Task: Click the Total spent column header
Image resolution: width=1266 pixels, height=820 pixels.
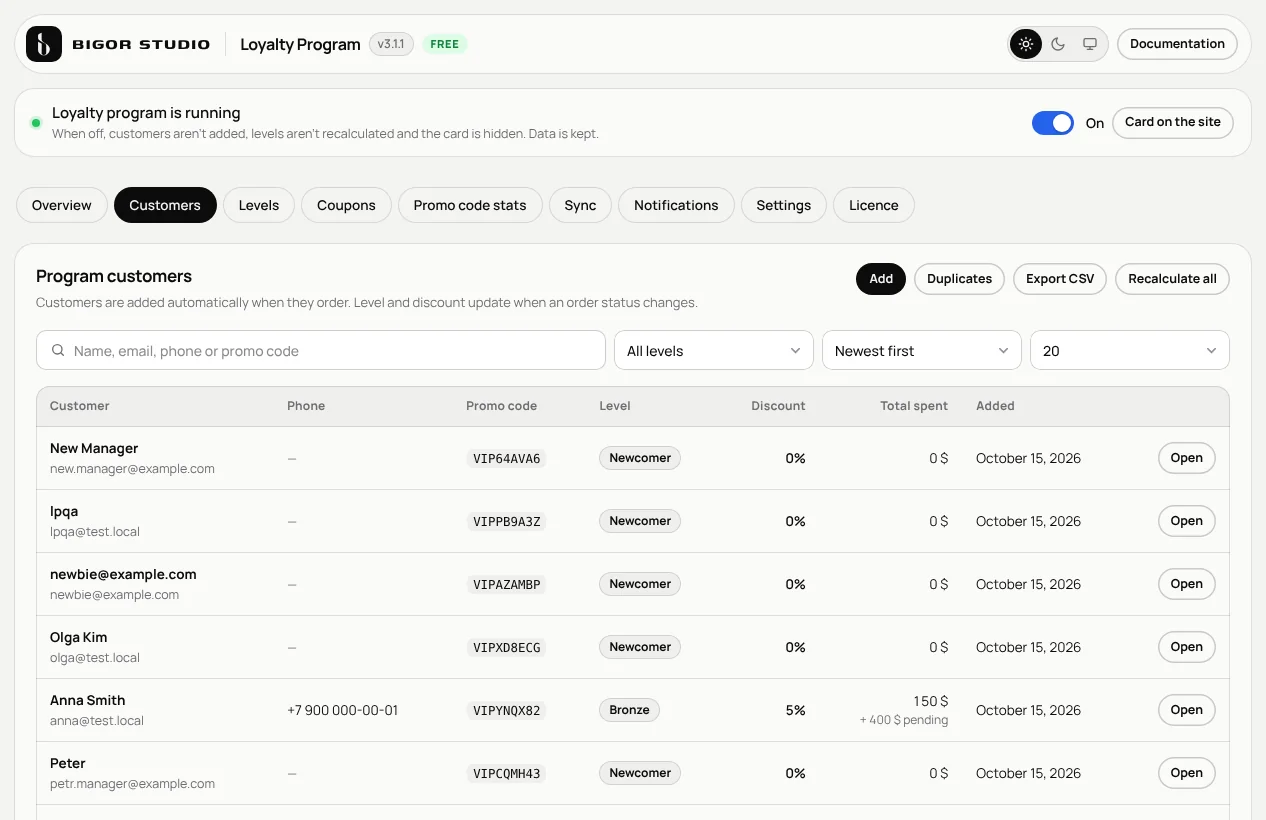Action: tap(914, 406)
